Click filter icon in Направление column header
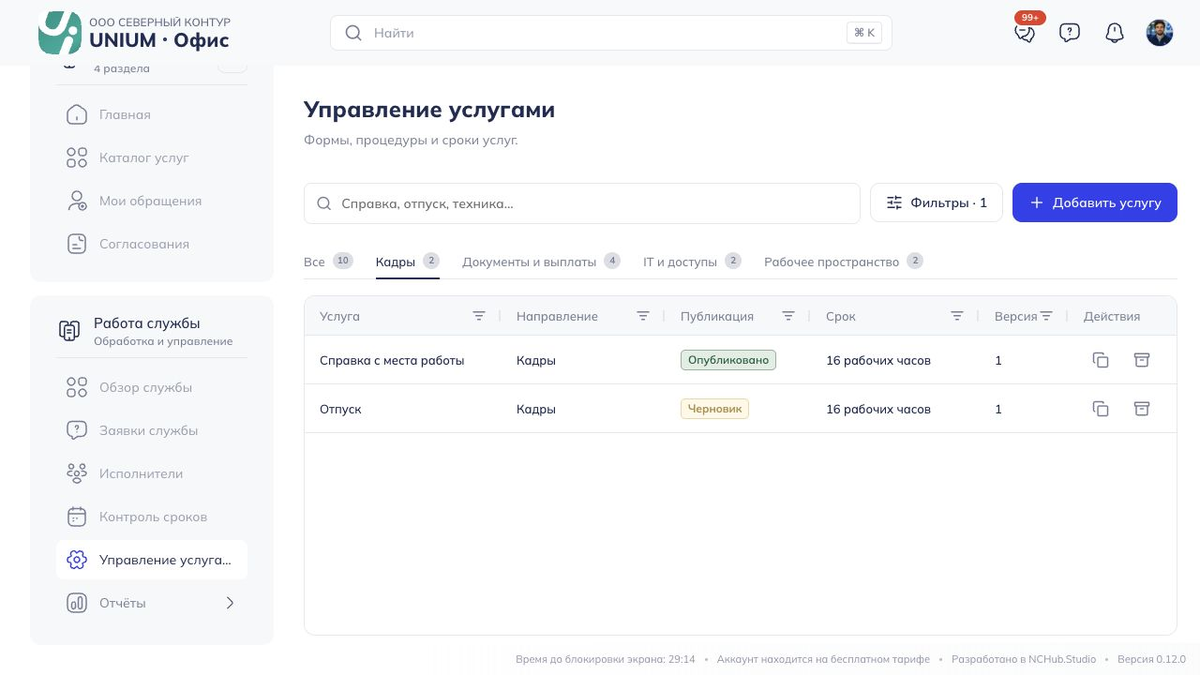 click(x=643, y=316)
